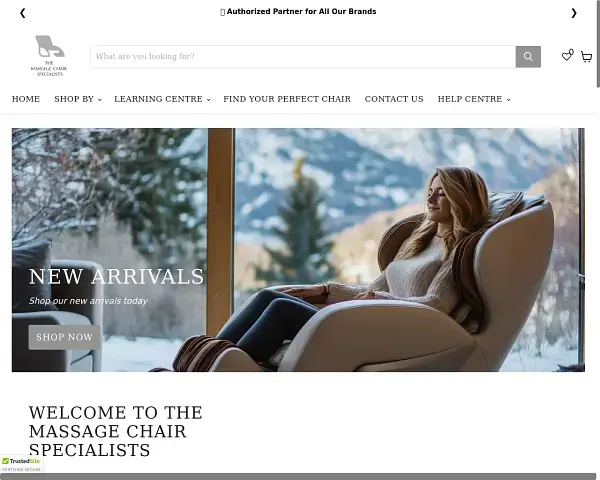Click the announcement bar checkmark icon
Screen dimensions: 600x480
pos(222,12)
